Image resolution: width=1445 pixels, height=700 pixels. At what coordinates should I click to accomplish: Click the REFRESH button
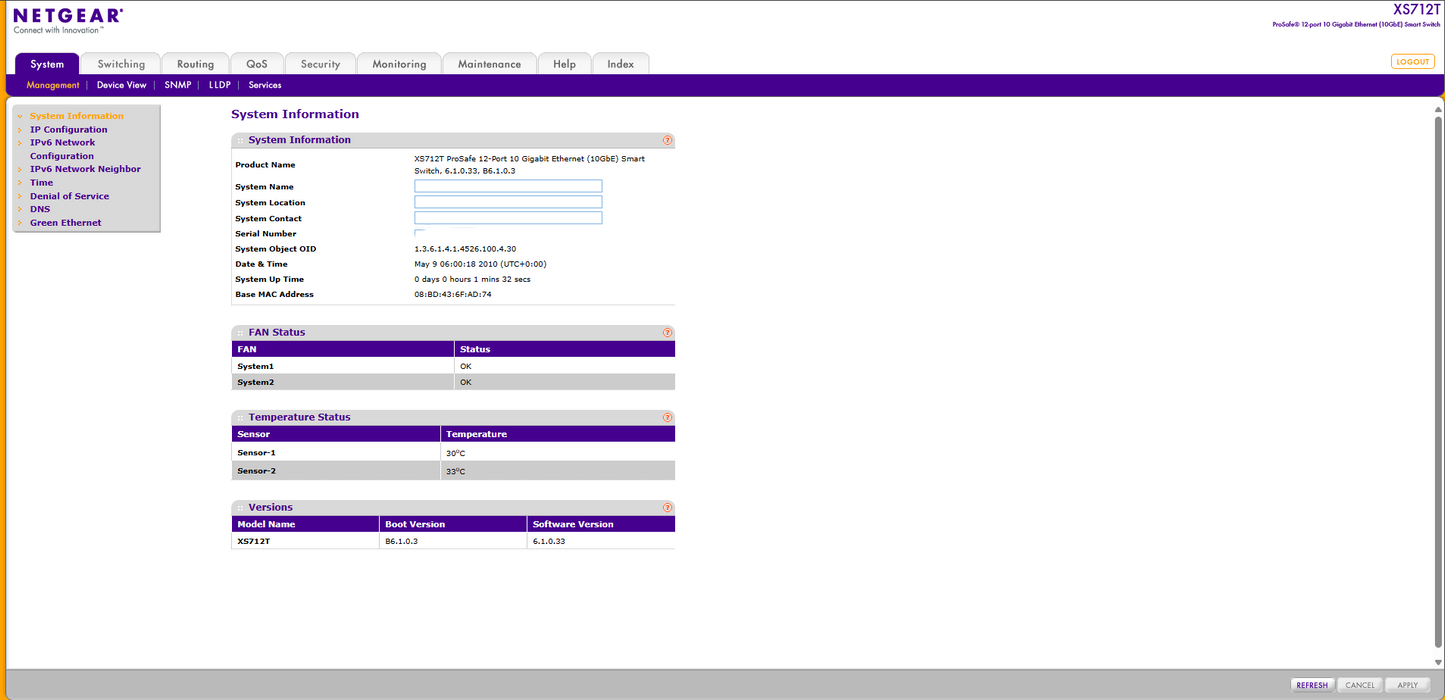coord(1312,685)
